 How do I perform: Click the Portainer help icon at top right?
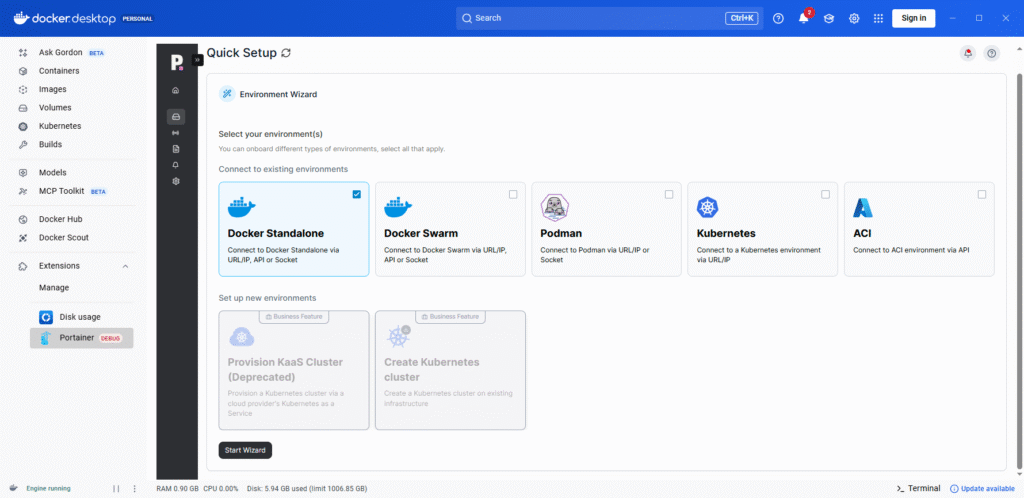991,54
